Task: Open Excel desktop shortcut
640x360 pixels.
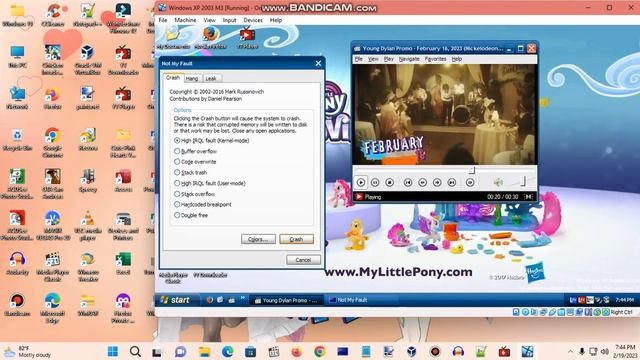Action: tap(123, 264)
